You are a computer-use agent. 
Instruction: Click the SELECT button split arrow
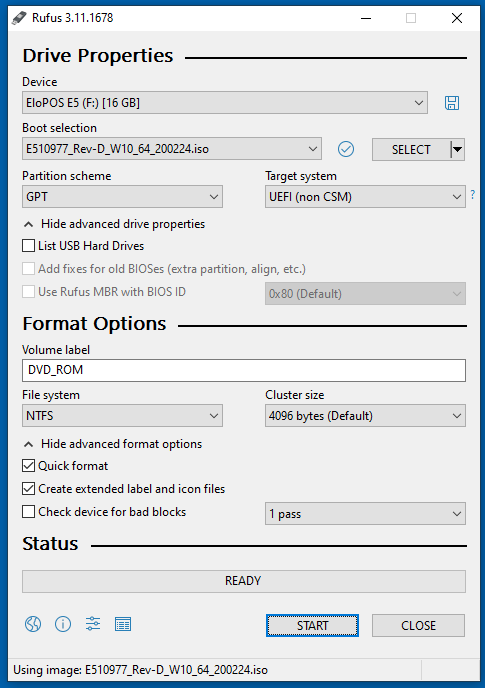point(457,150)
